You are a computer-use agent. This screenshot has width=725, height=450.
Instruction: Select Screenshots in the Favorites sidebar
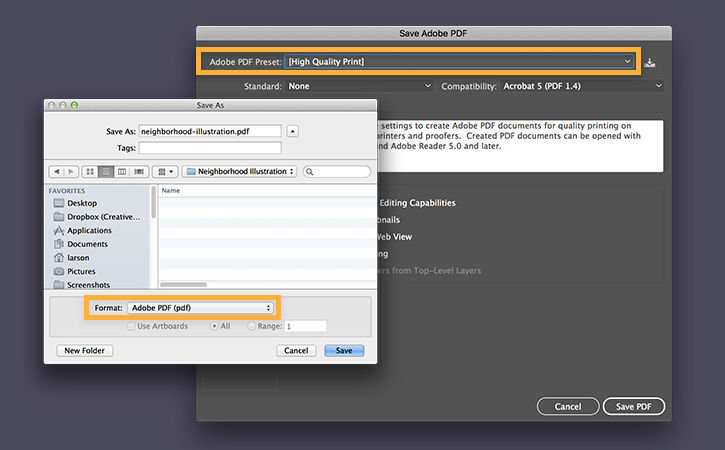click(88, 285)
